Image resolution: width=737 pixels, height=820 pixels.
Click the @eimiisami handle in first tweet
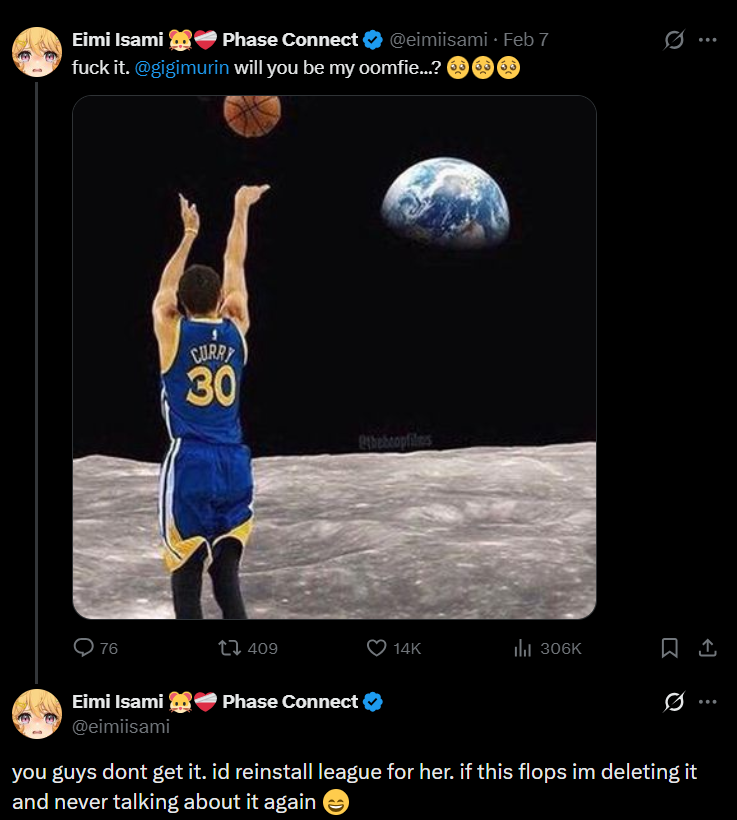(437, 40)
